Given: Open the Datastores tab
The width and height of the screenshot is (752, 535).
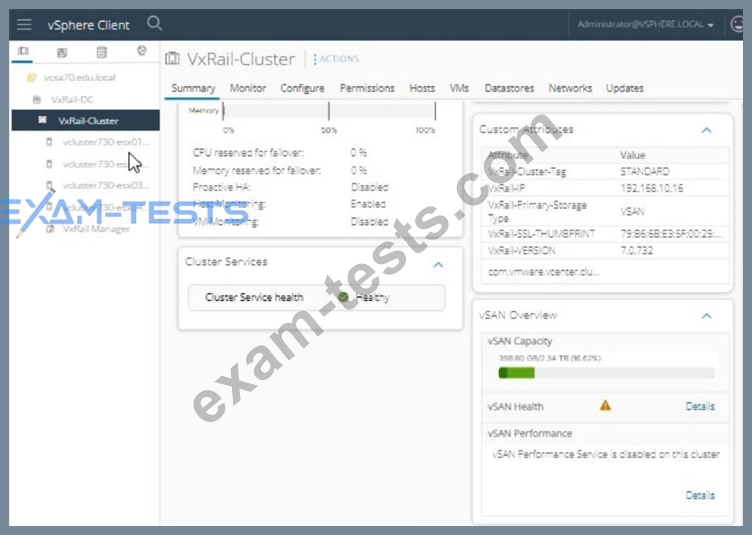Looking at the screenshot, I should (509, 88).
